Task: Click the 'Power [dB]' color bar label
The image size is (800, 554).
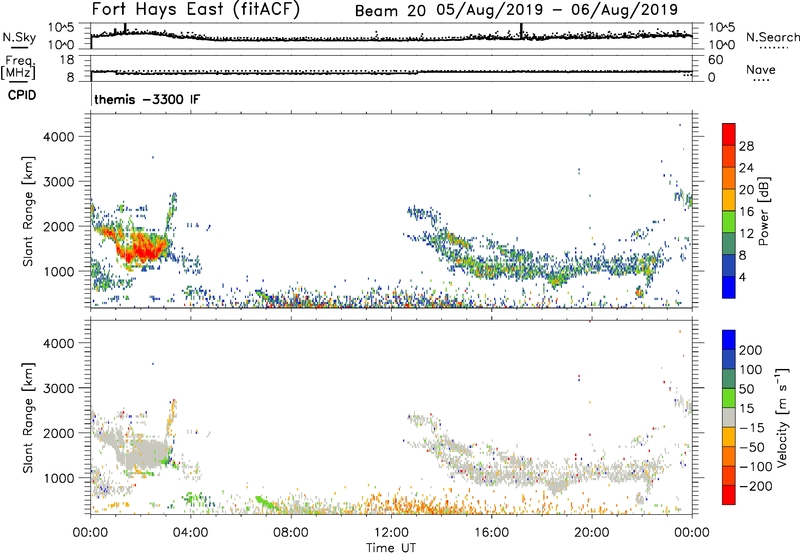Action: click(763, 211)
